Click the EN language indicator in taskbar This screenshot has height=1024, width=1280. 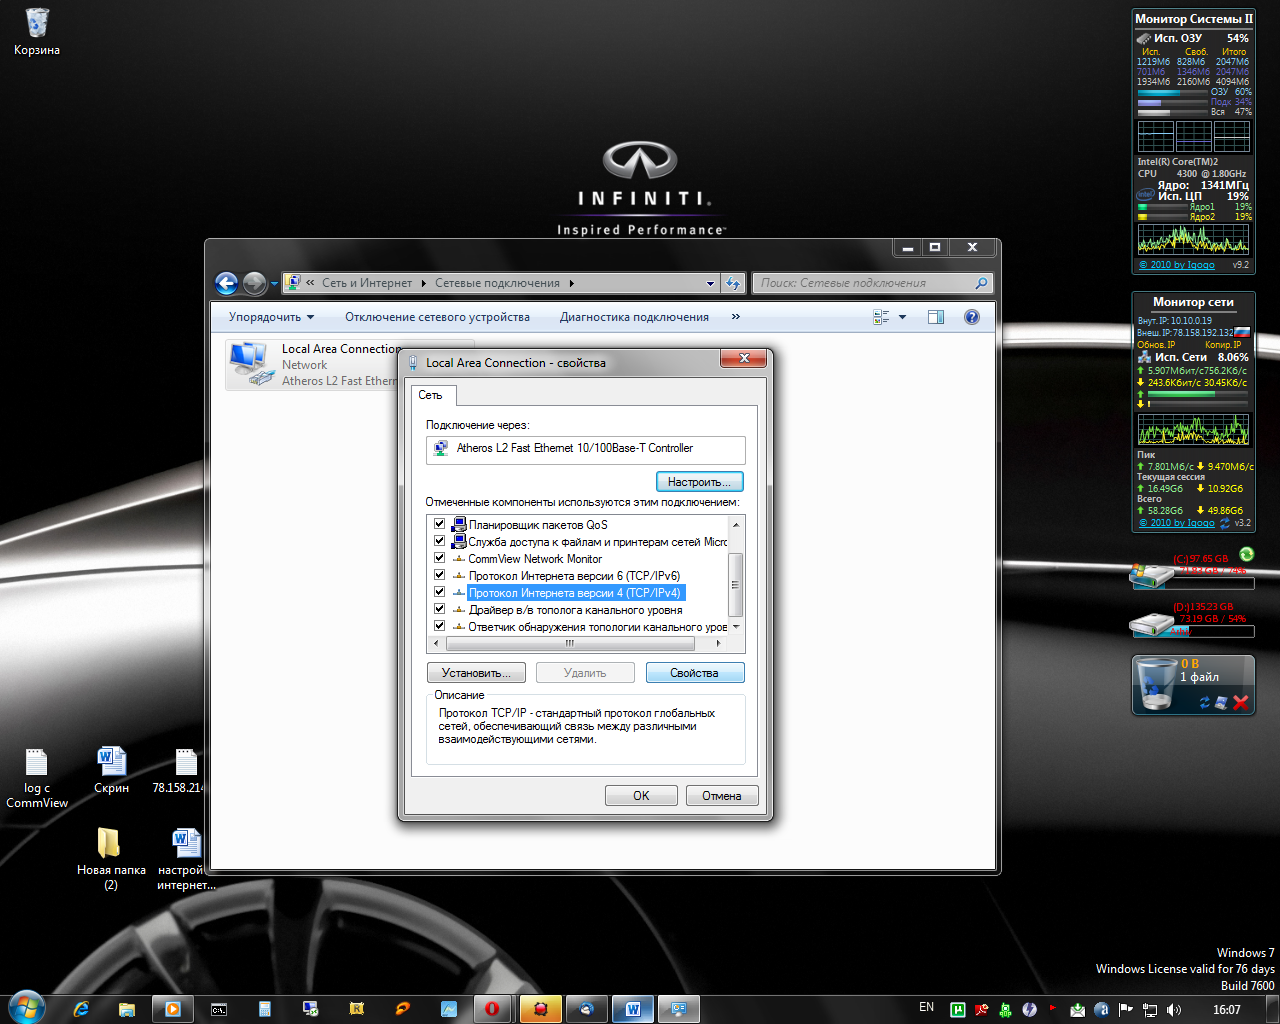point(927,1007)
